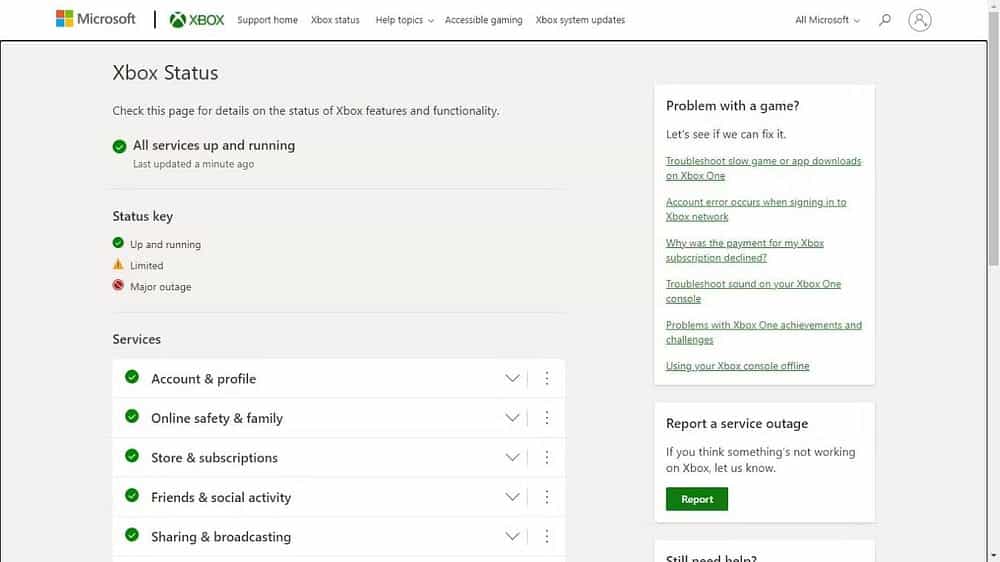
Task: Click the Problem with a game? heading
Action: pyautogui.click(x=732, y=106)
